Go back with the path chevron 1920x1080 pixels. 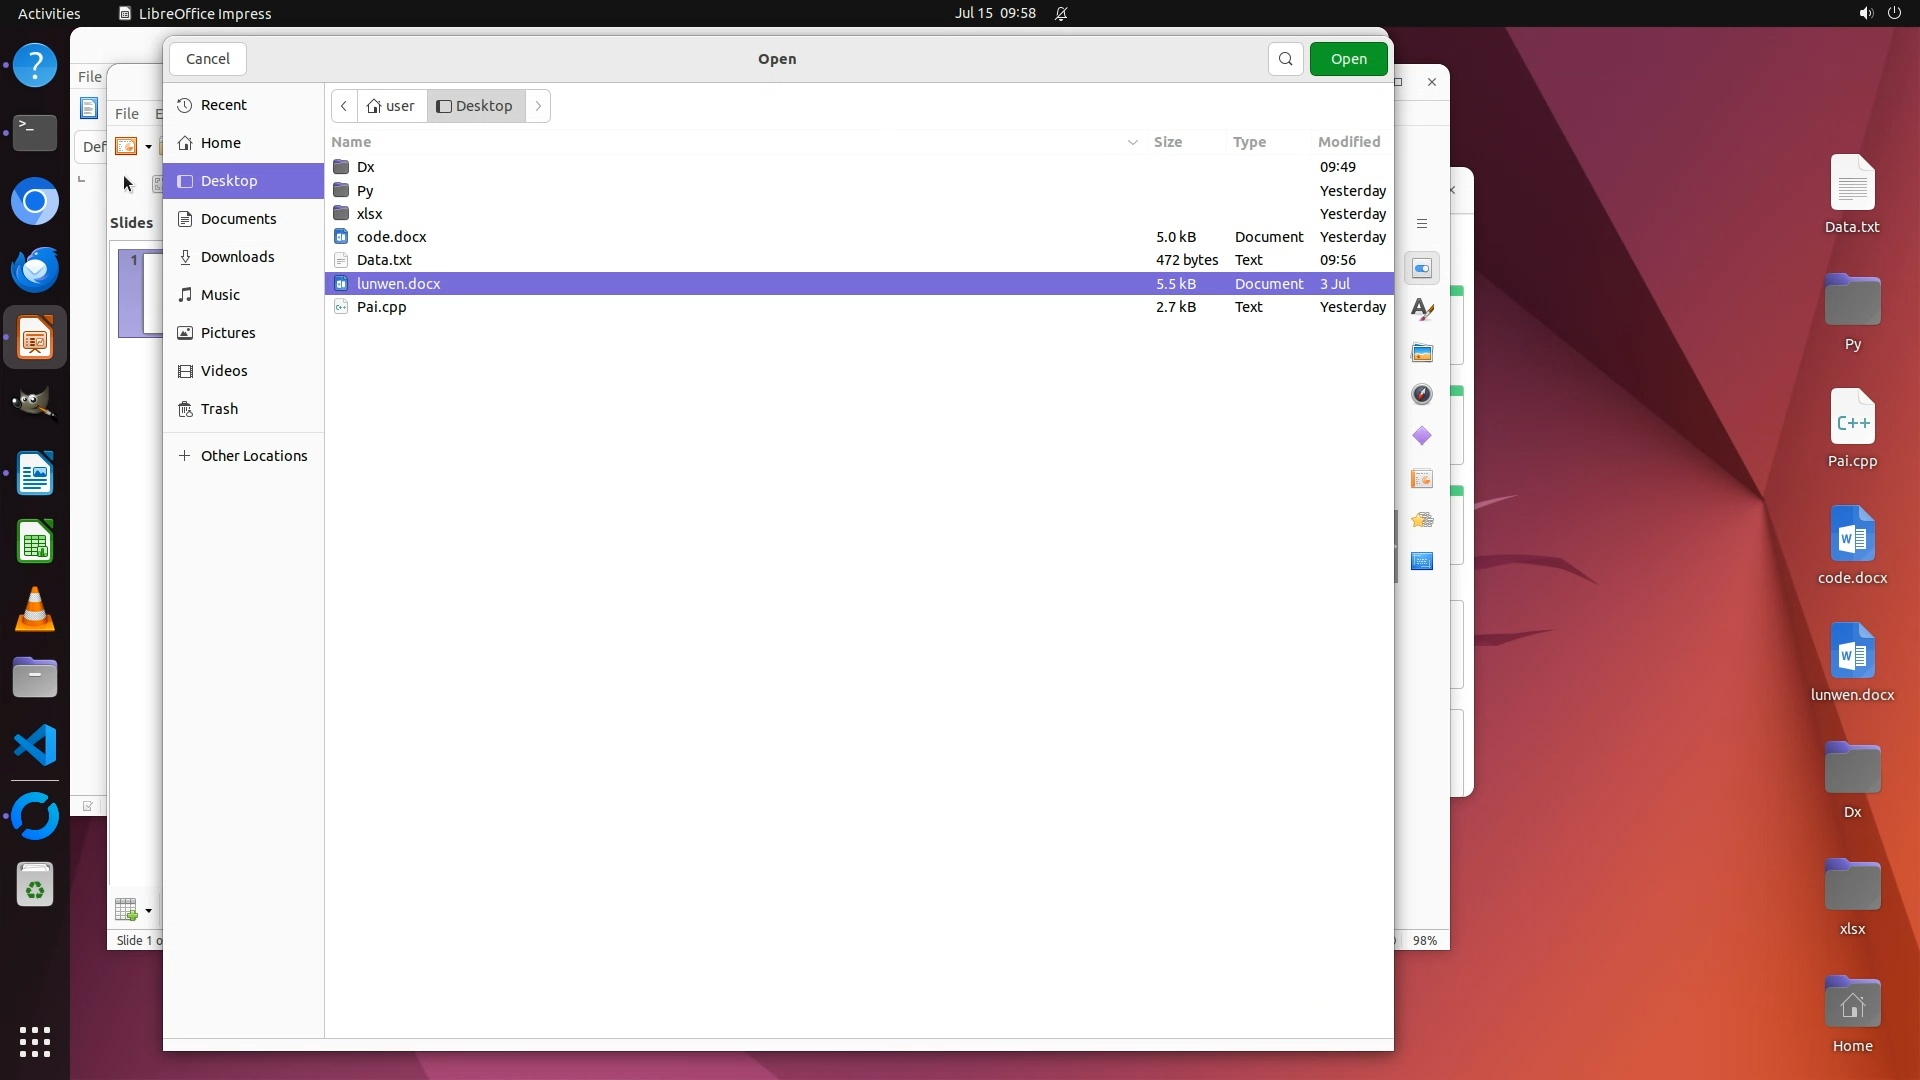click(x=344, y=106)
